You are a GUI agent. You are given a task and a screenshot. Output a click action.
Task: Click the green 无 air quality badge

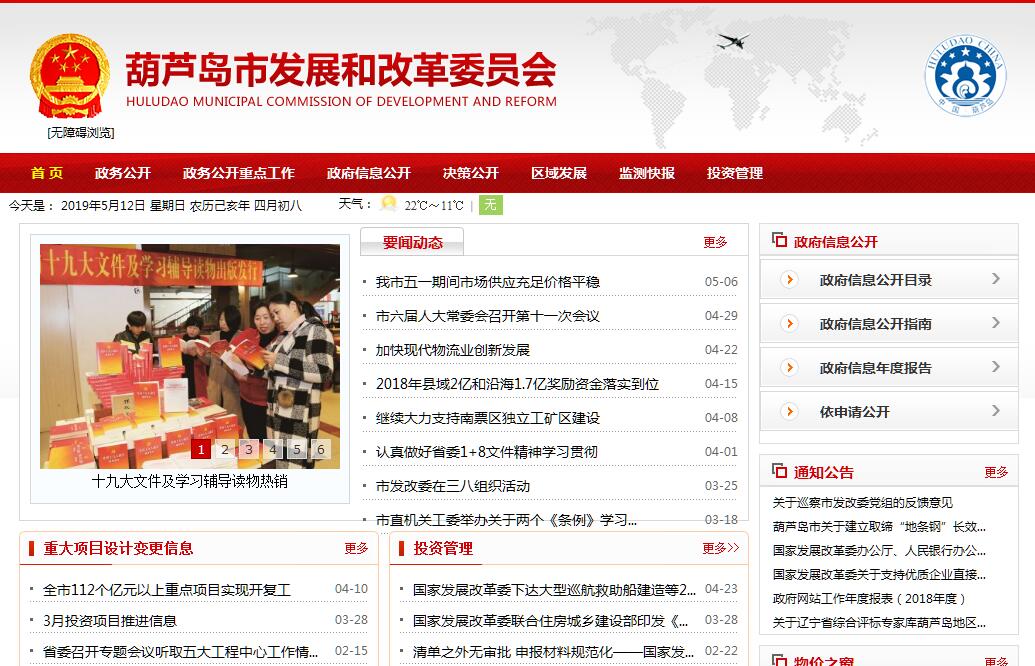(x=490, y=205)
